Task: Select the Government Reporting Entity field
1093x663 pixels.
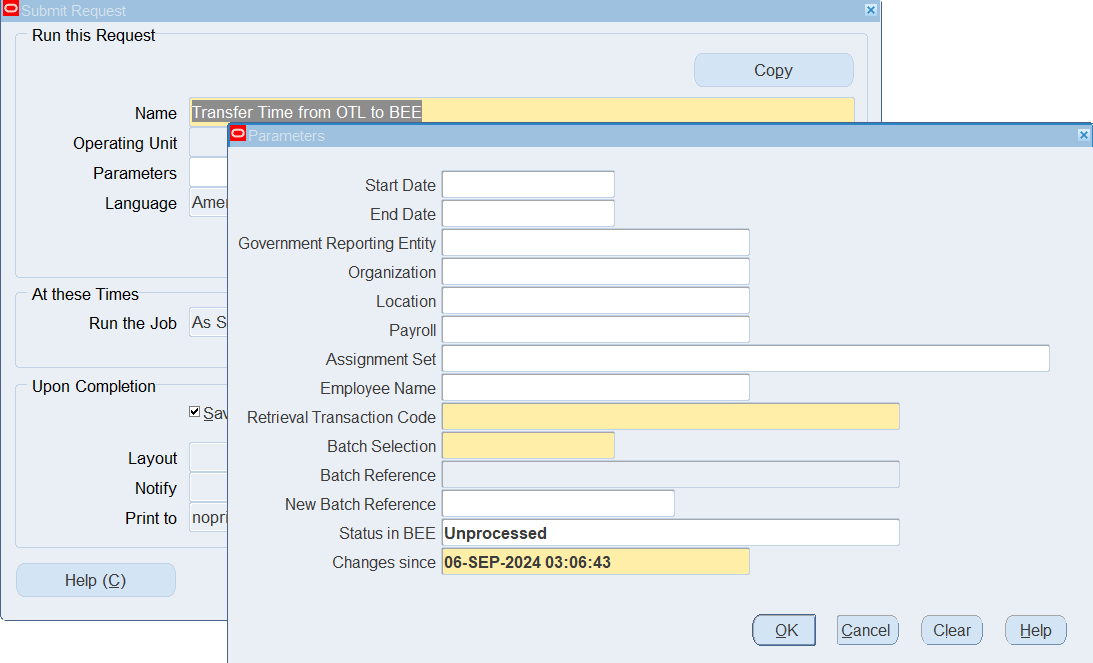Action: pyautogui.click(x=595, y=243)
